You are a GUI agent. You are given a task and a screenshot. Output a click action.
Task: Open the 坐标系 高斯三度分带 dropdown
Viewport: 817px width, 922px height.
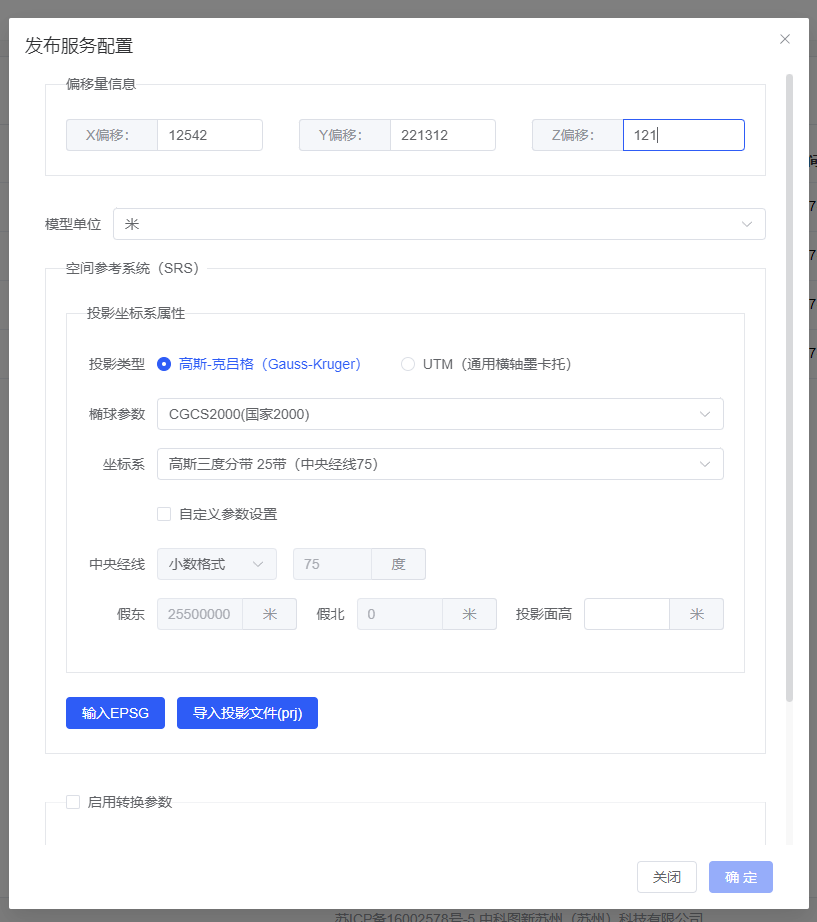pos(440,464)
